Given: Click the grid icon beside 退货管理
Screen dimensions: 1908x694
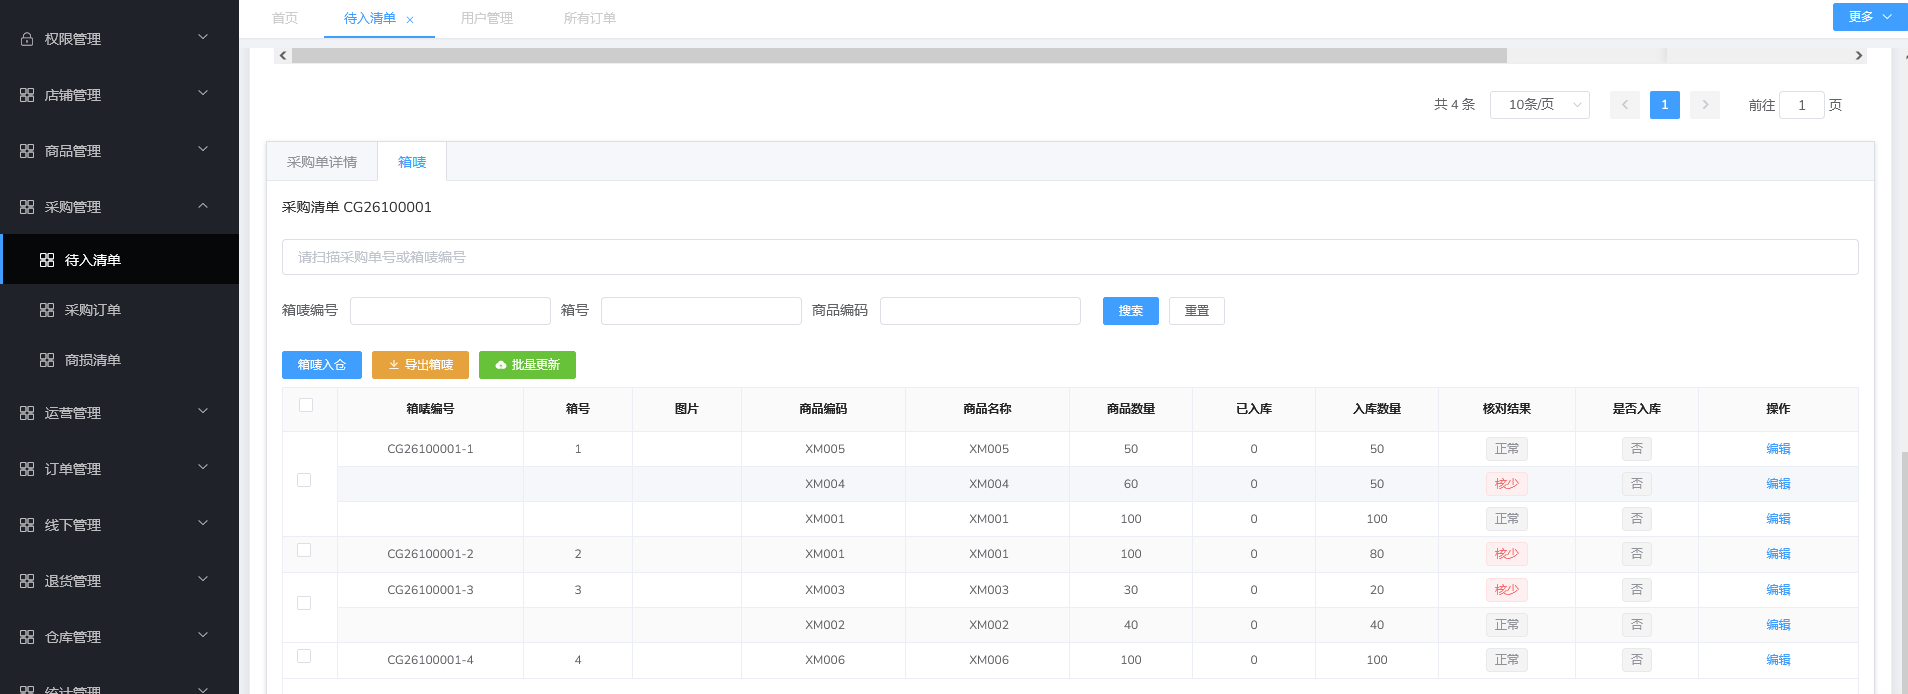Looking at the screenshot, I should (27, 581).
